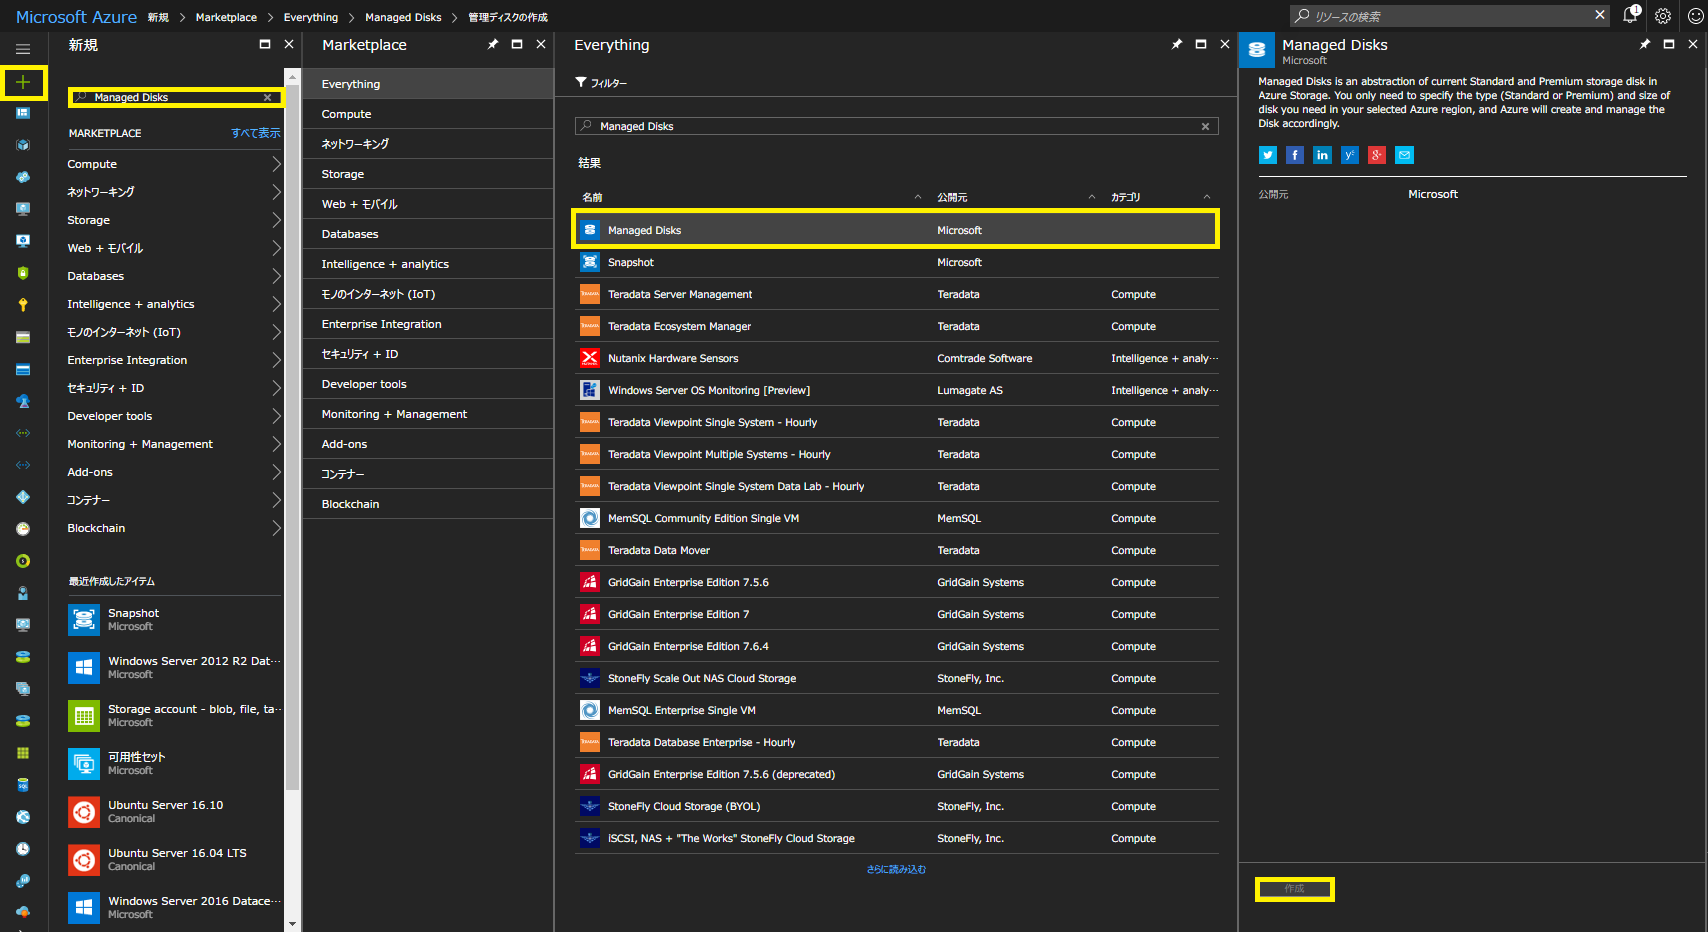
Task: Click the Windows Server OS Monitoring icon
Action: (590, 390)
